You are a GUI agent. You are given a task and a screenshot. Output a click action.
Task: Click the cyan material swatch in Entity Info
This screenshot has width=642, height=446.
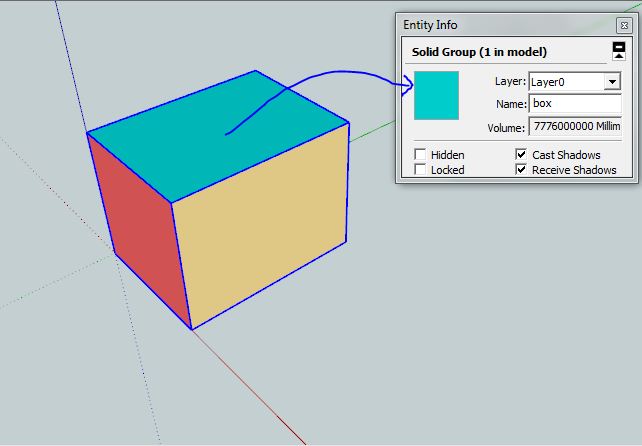(436, 95)
